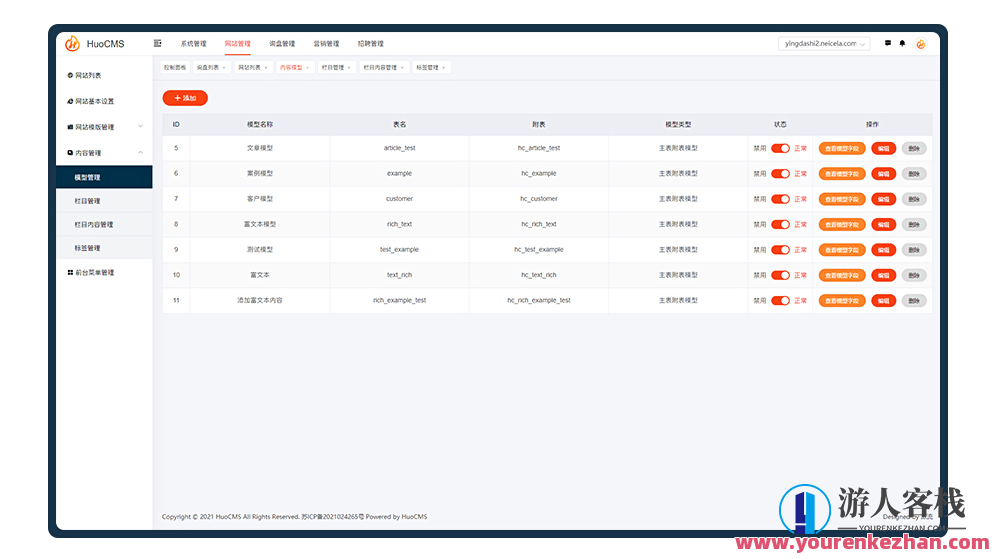The image size is (995, 559).
Task: Toggle status switch for test_example row
Action: coord(781,250)
